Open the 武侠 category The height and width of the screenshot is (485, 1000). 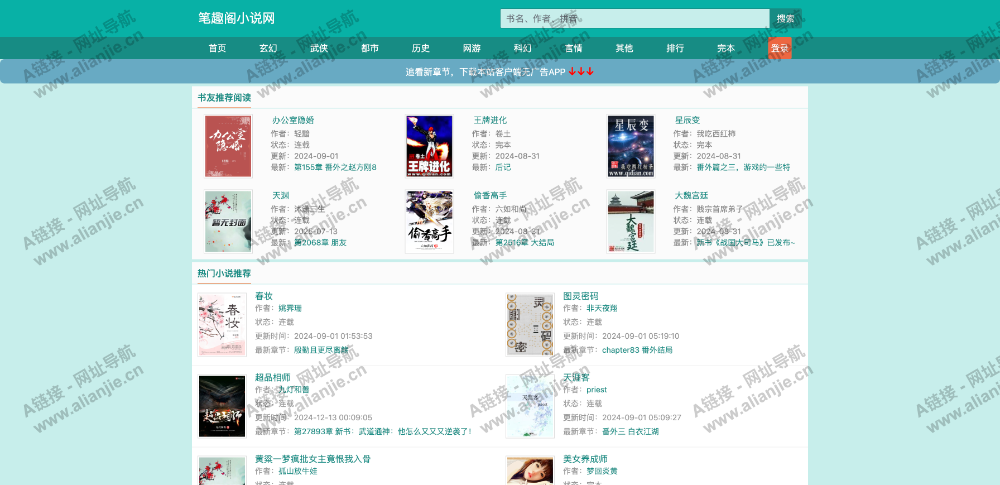pyautogui.click(x=319, y=48)
